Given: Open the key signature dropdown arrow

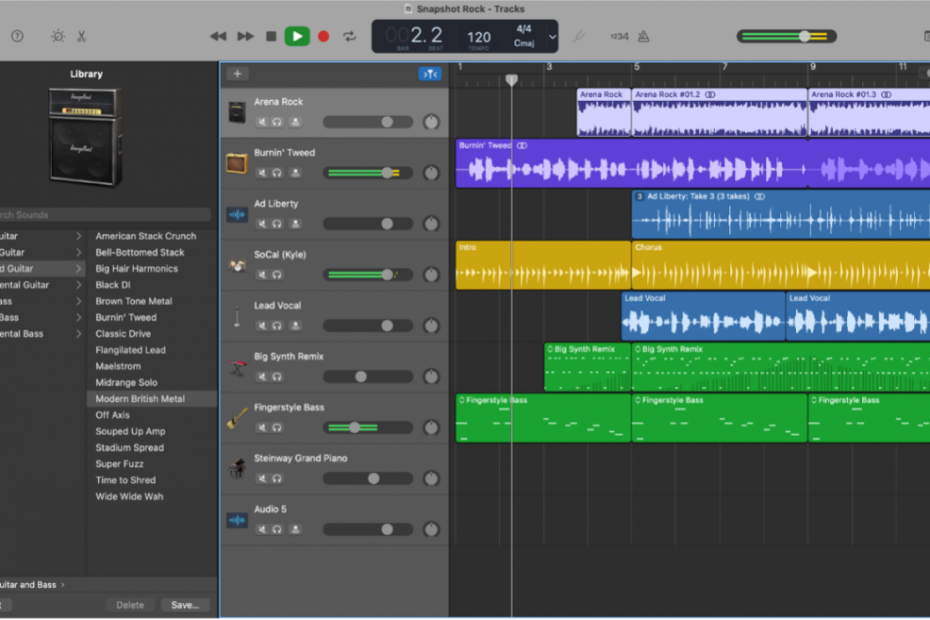Looking at the screenshot, I should (552, 37).
